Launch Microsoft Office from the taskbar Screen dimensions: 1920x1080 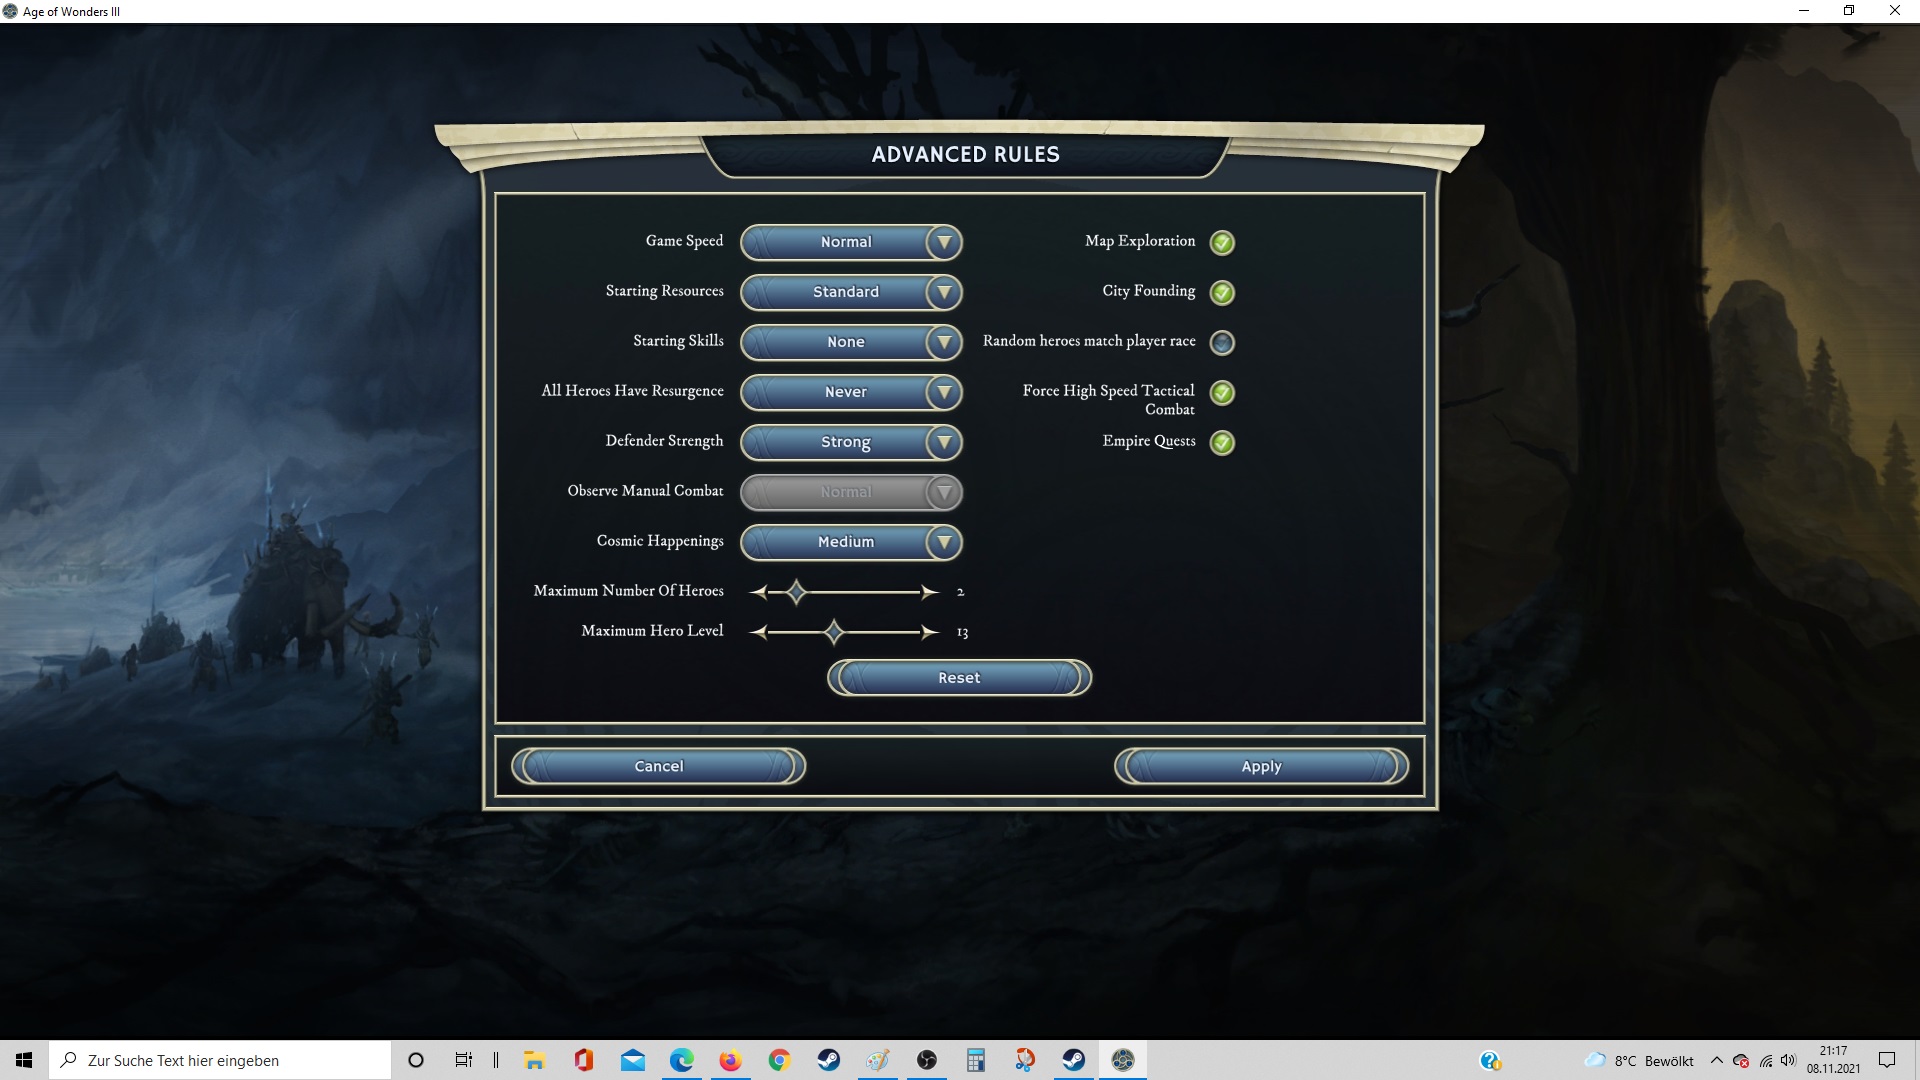[583, 1060]
